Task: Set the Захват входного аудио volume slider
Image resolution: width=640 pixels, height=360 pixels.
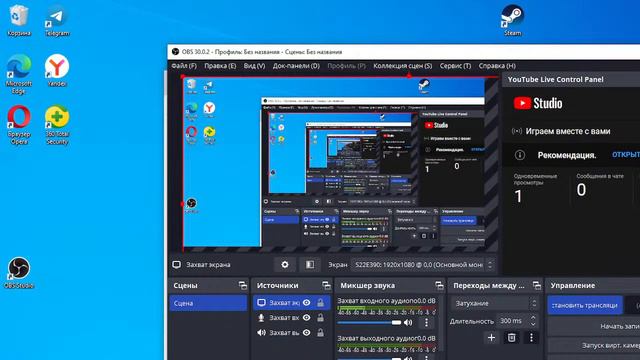Action: click(x=369, y=322)
